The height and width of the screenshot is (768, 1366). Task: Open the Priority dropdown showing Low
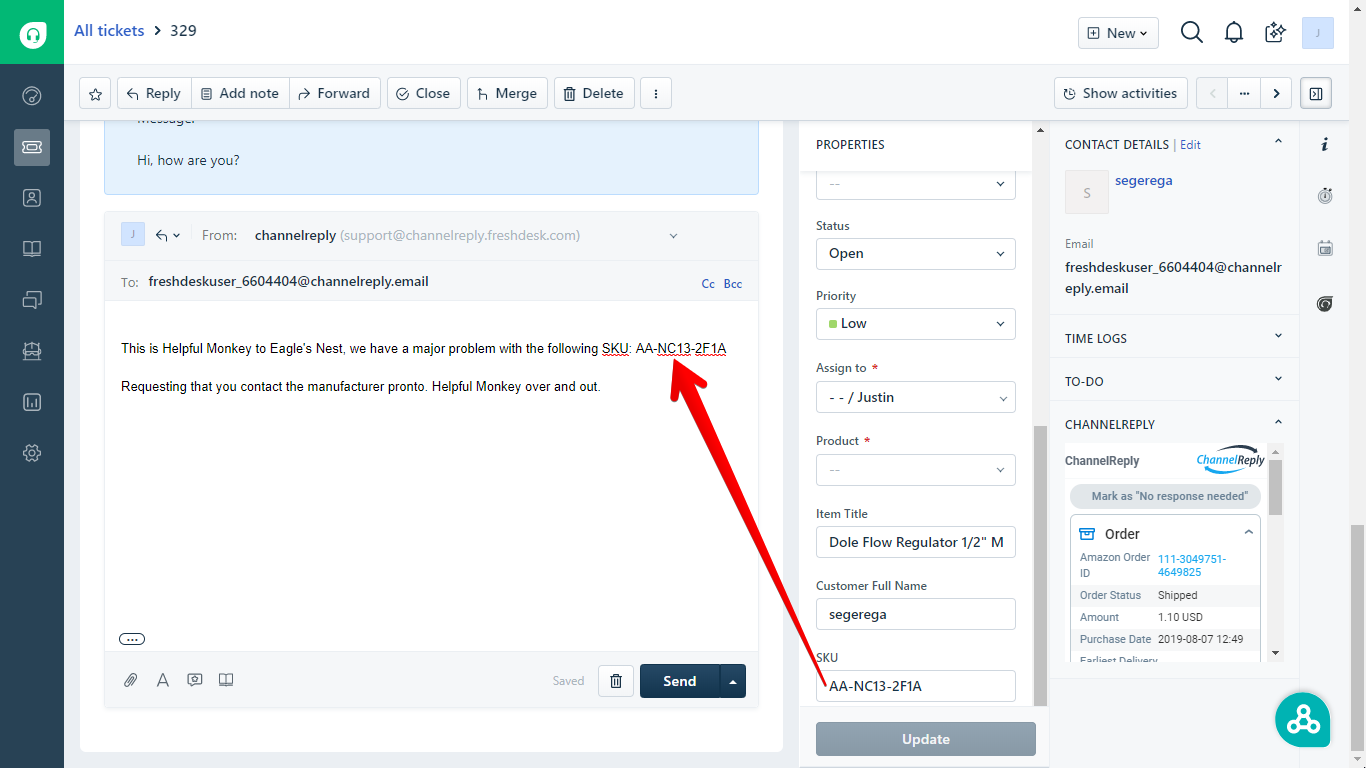916,324
